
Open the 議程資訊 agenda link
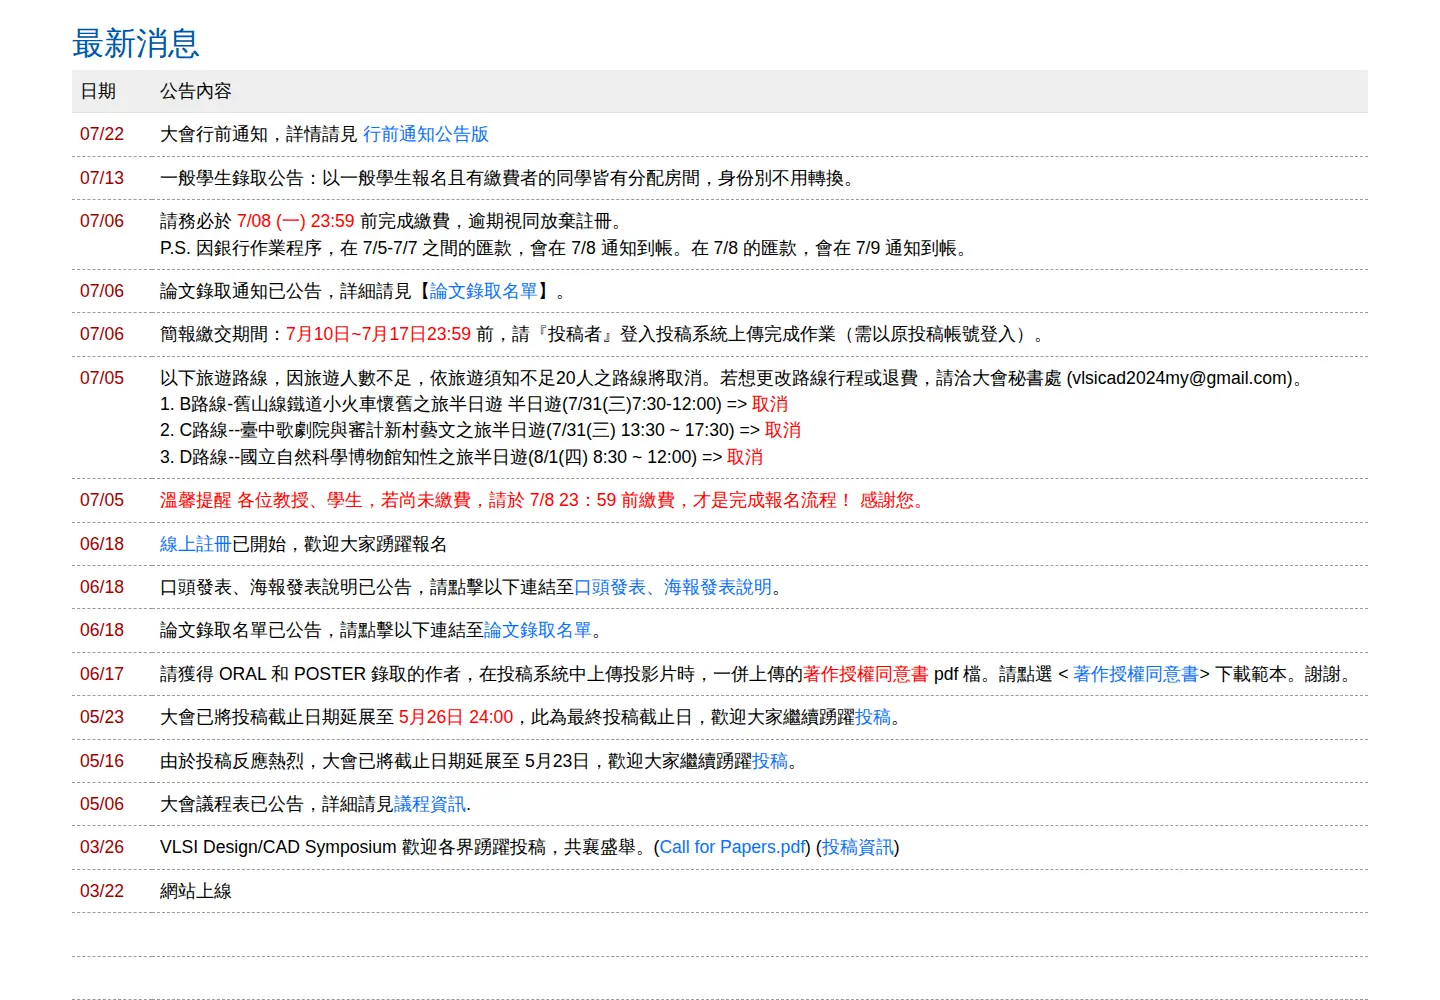(430, 804)
